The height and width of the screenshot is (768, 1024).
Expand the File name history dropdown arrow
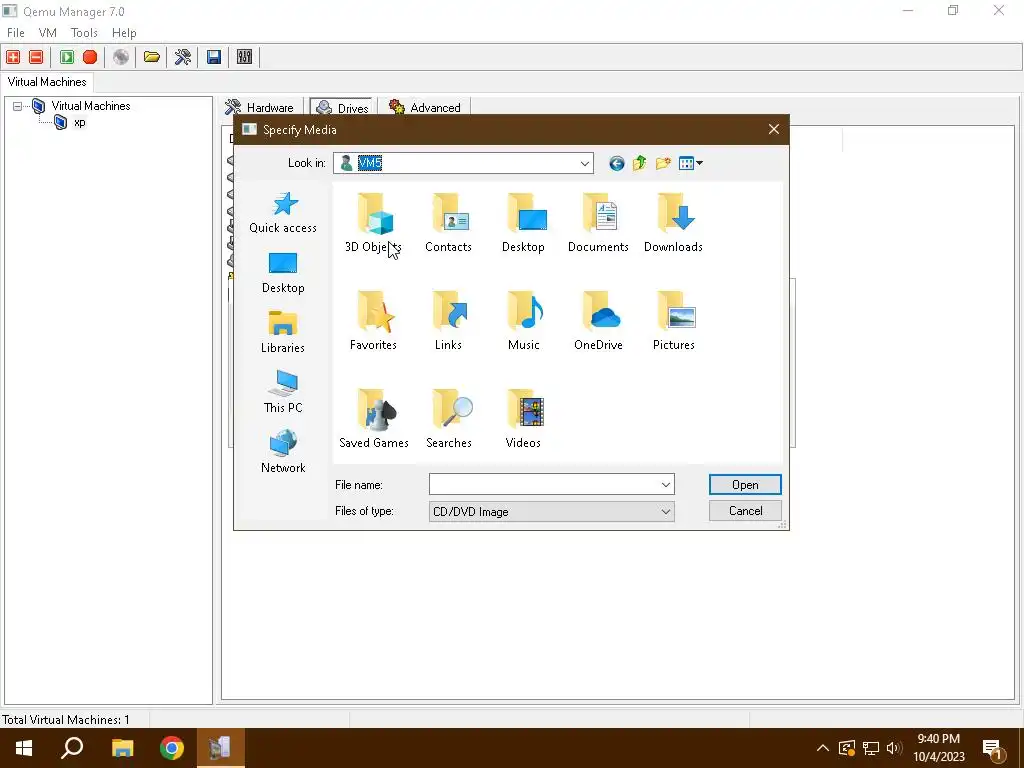coord(665,485)
